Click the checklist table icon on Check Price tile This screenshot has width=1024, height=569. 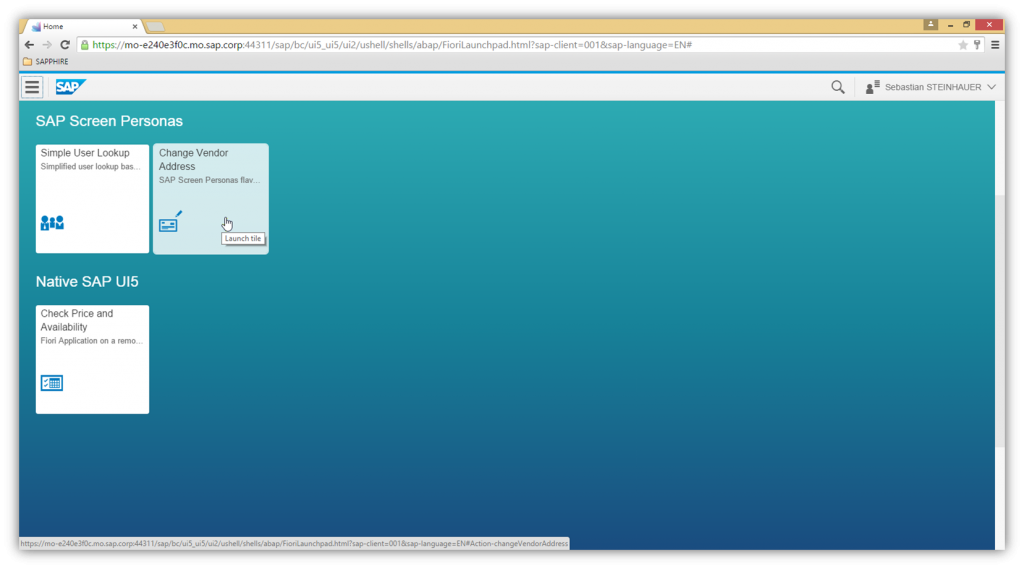click(x=52, y=383)
